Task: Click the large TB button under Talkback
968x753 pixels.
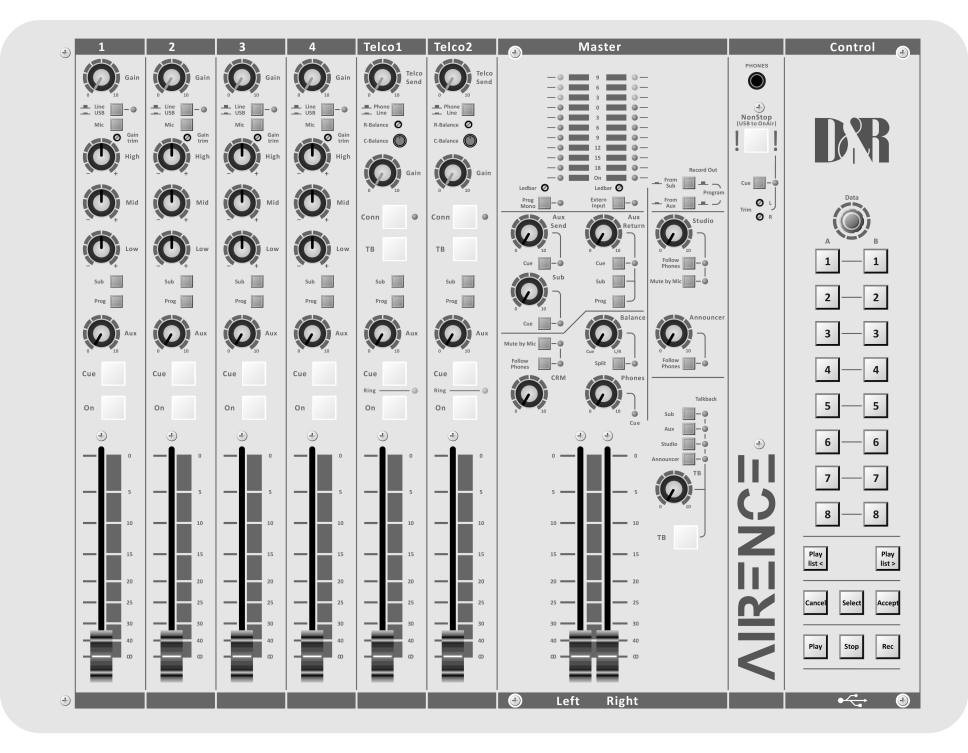Action: [x=685, y=537]
